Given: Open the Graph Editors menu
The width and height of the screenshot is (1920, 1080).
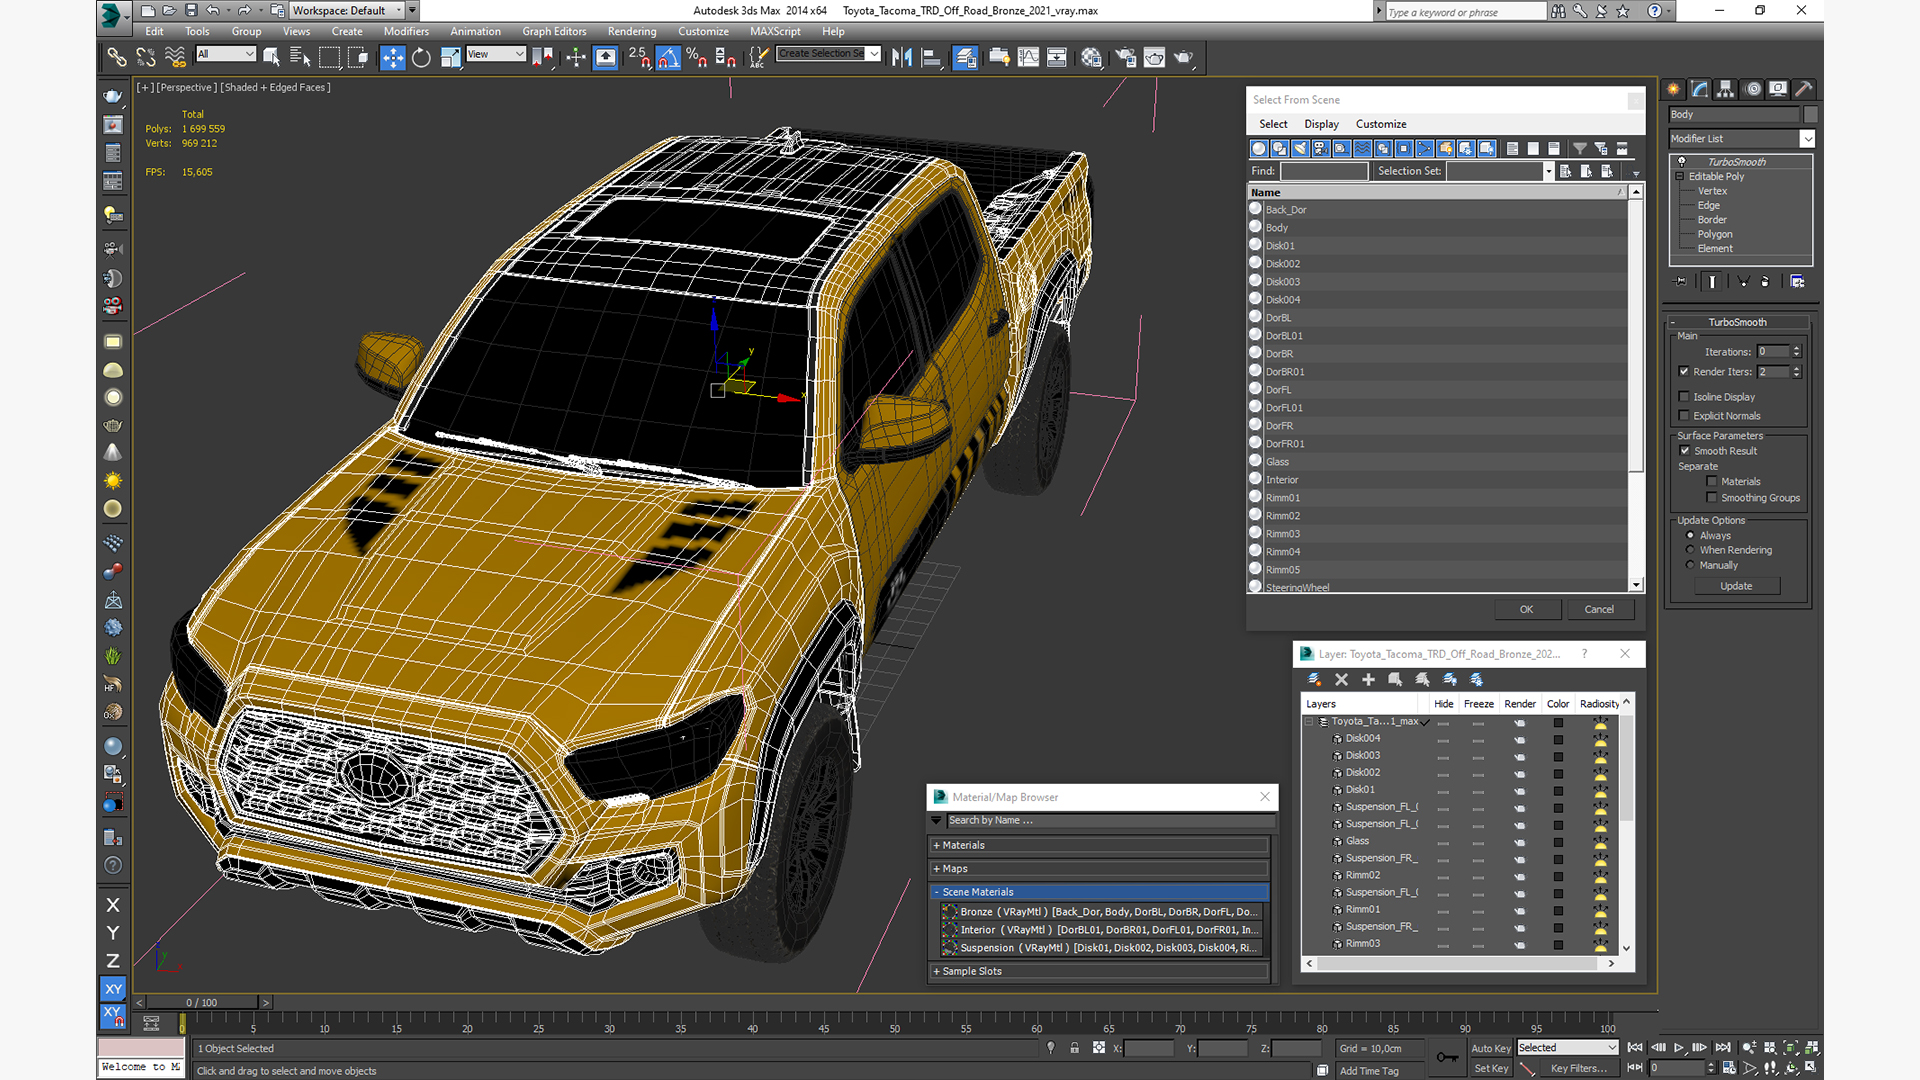Looking at the screenshot, I should point(554,31).
